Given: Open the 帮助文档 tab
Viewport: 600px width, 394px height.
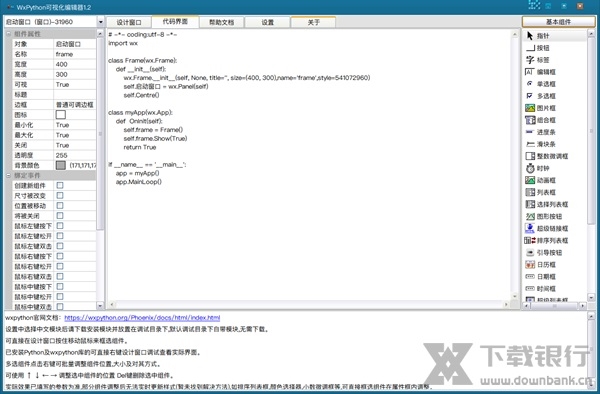Looking at the screenshot, I should (x=222, y=22).
